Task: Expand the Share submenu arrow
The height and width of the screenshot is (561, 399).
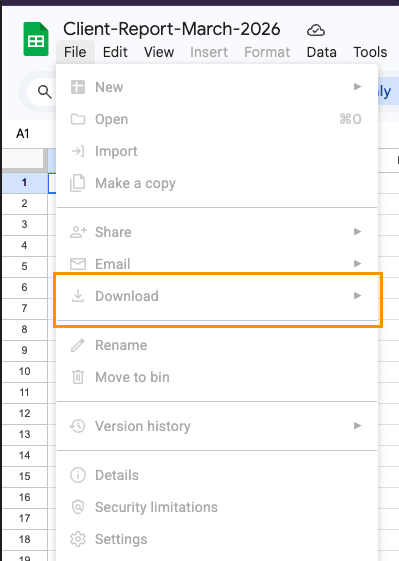Action: pos(357,232)
